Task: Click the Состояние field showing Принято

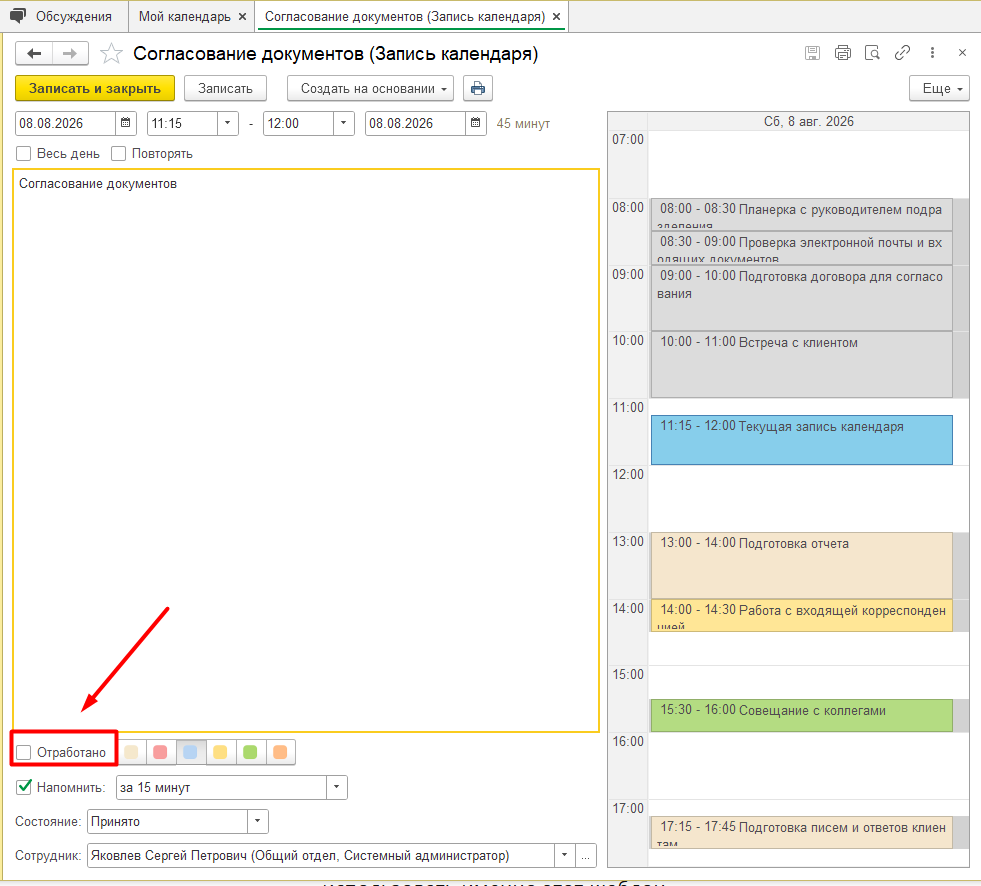Action: coord(168,821)
